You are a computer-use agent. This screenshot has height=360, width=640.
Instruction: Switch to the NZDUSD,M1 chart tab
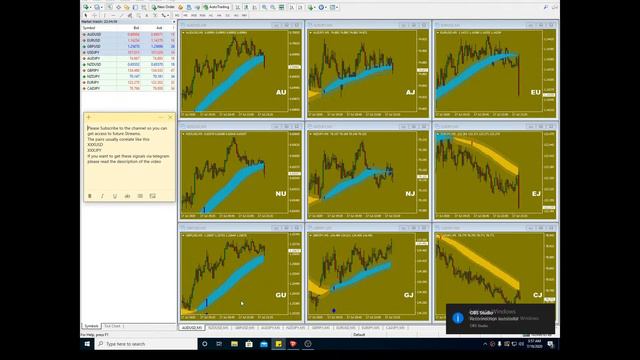point(218,328)
